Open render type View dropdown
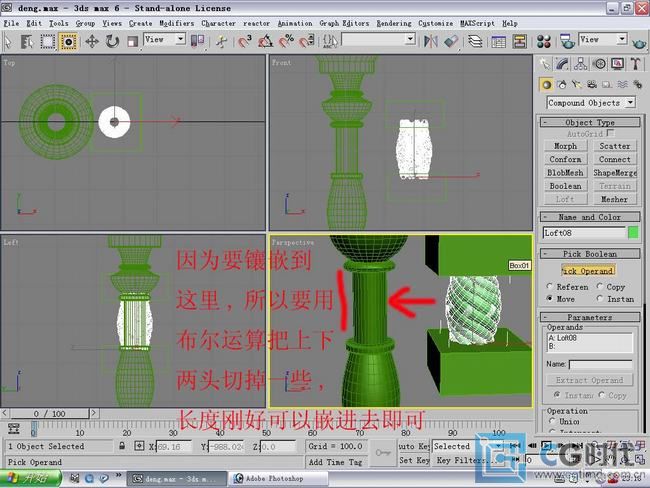The image size is (650, 488). [x=602, y=39]
